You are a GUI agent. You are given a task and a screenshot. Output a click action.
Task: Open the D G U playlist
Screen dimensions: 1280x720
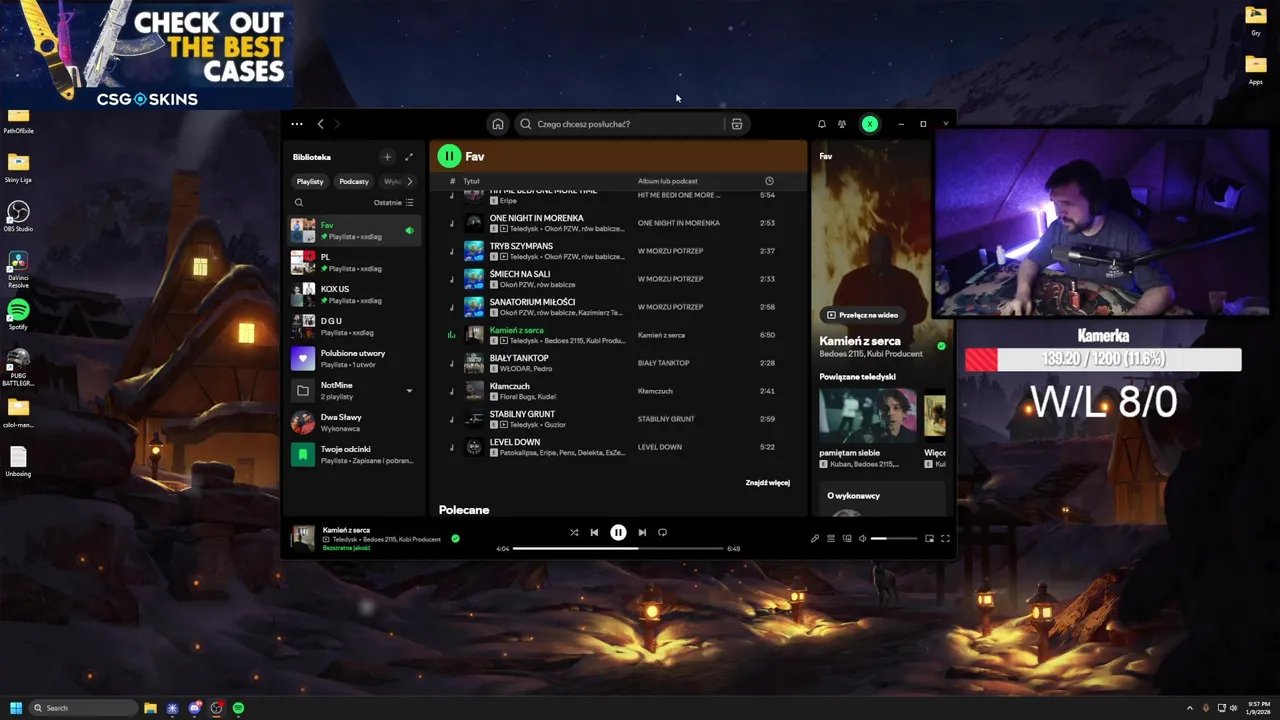[355, 326]
